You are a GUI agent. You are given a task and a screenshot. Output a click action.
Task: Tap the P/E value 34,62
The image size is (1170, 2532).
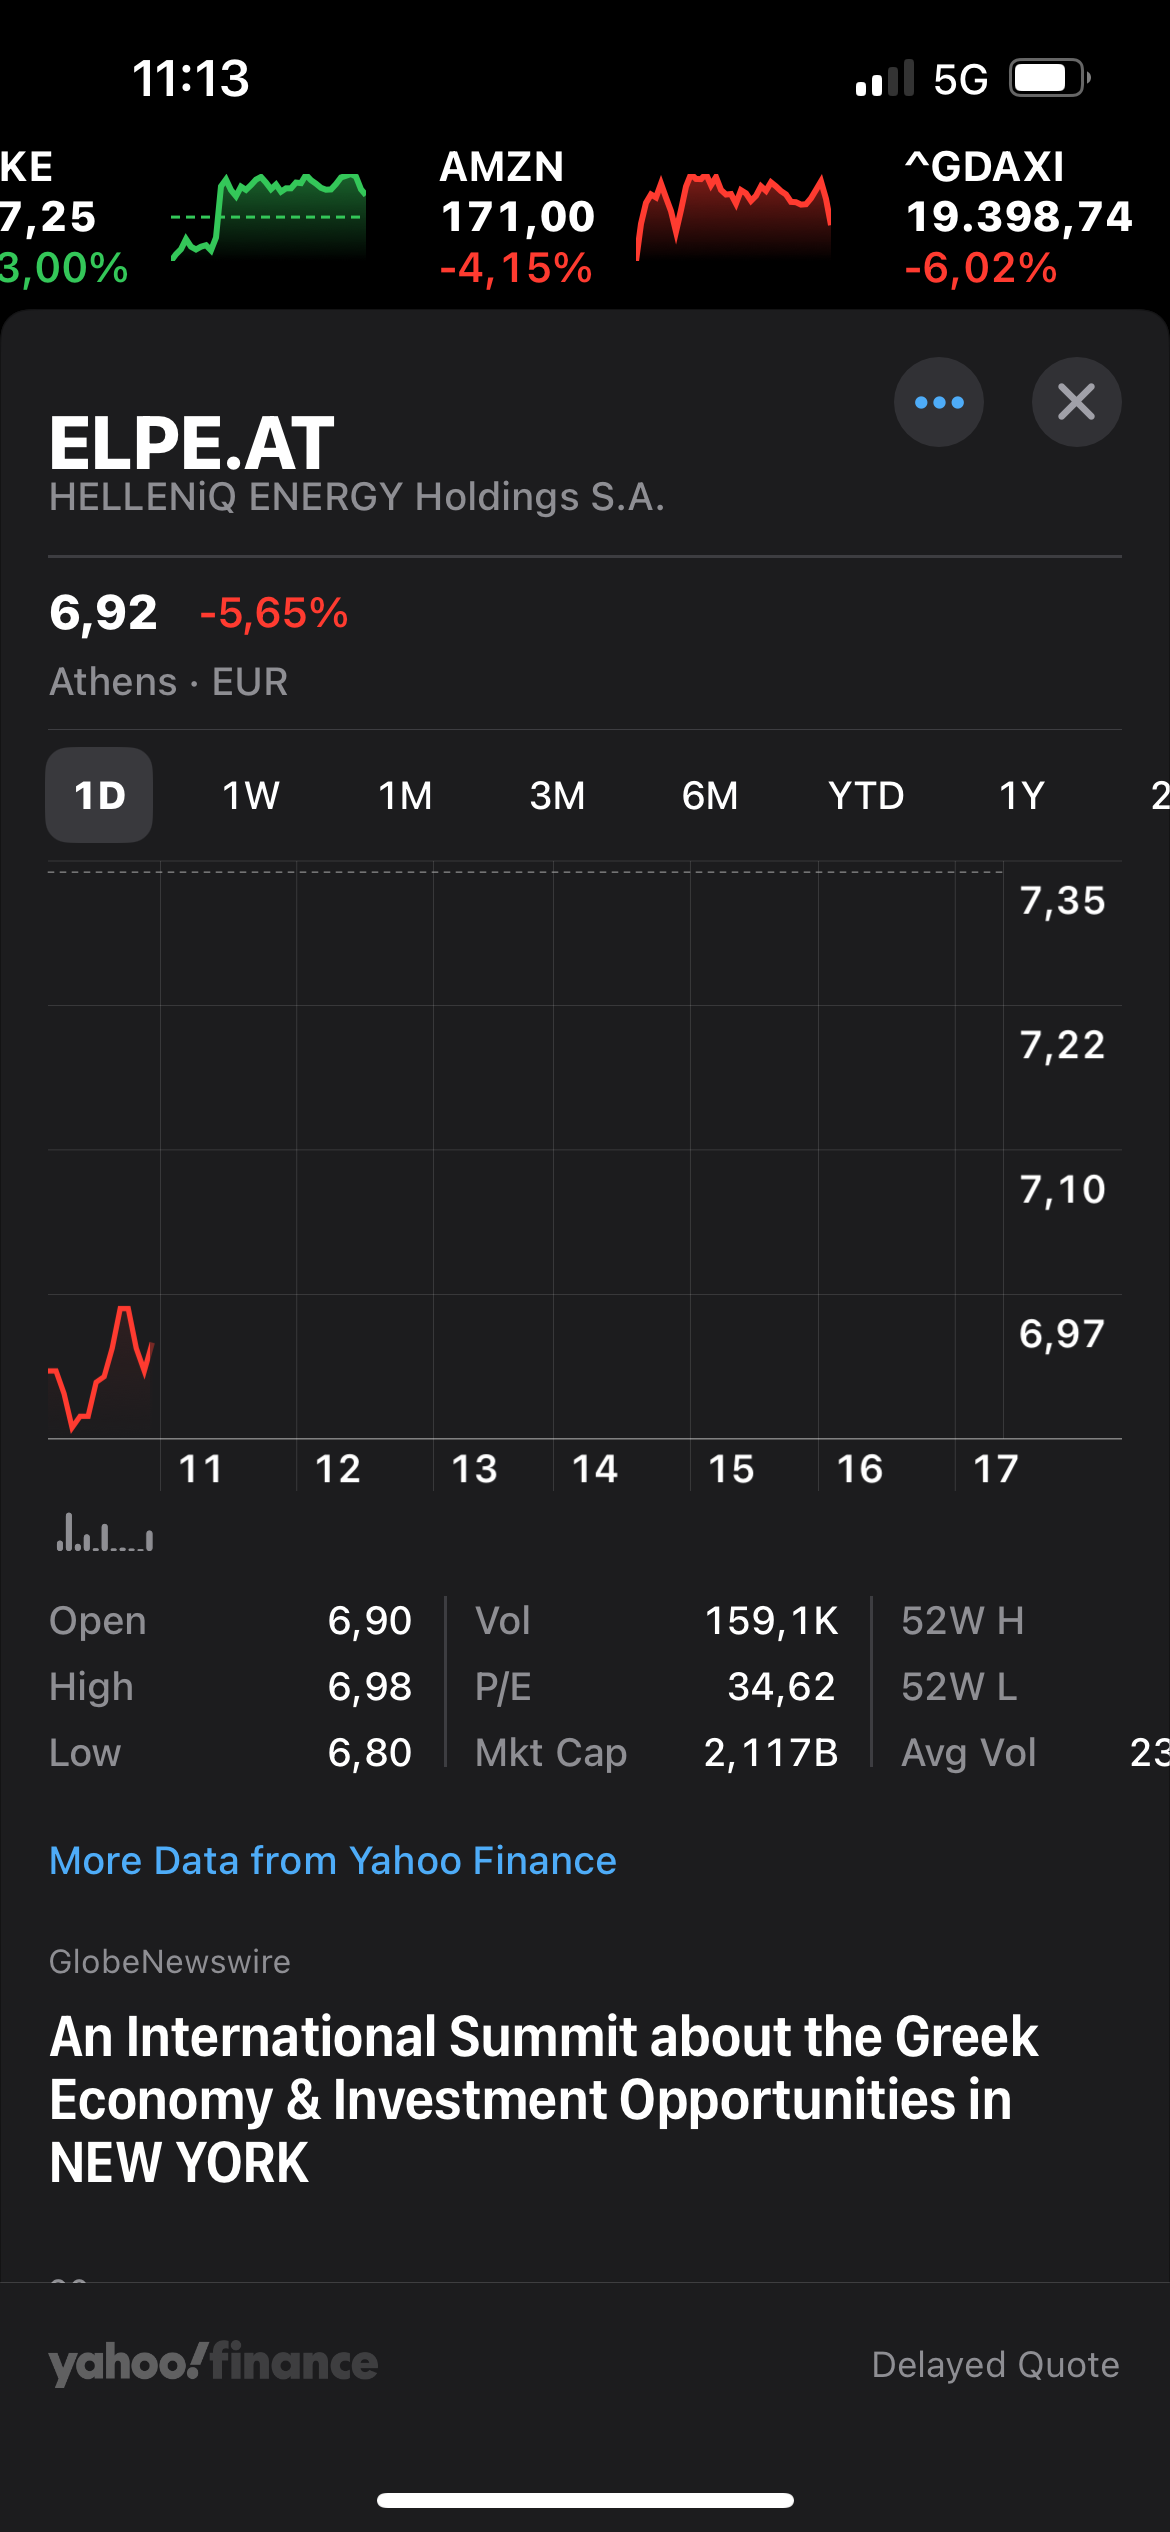coord(782,1686)
